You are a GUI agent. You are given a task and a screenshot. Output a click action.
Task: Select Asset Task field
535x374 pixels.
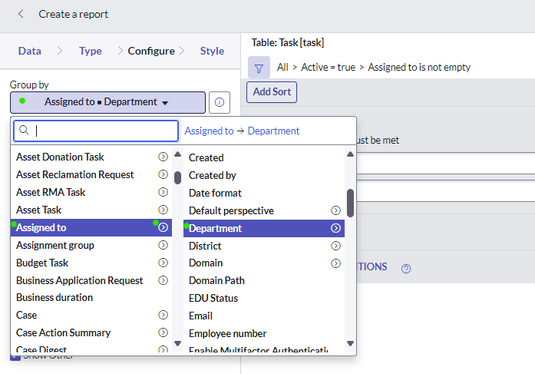pyautogui.click(x=39, y=210)
